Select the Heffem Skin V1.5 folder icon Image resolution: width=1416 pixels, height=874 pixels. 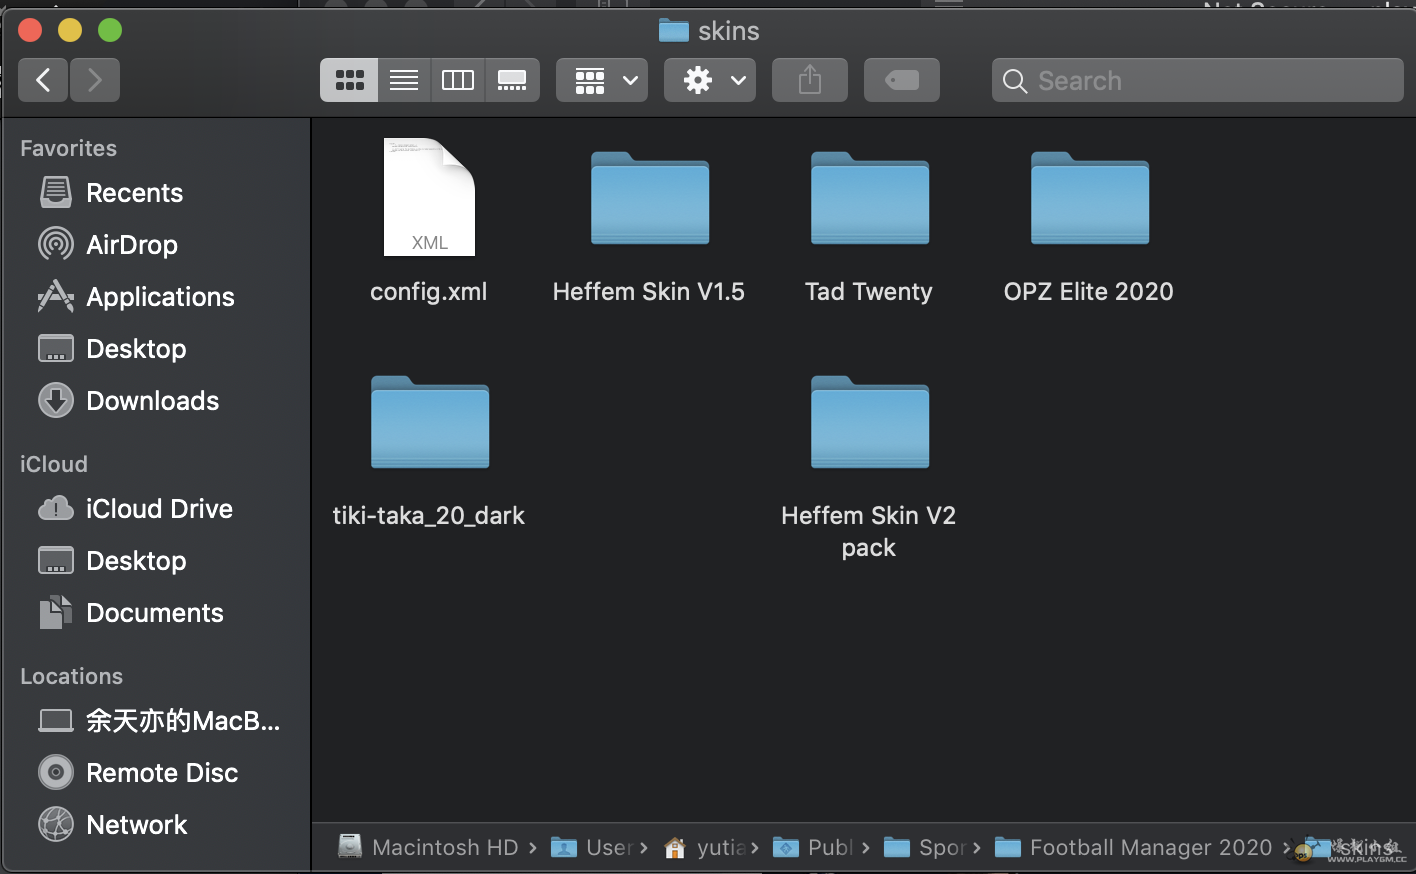click(x=650, y=198)
